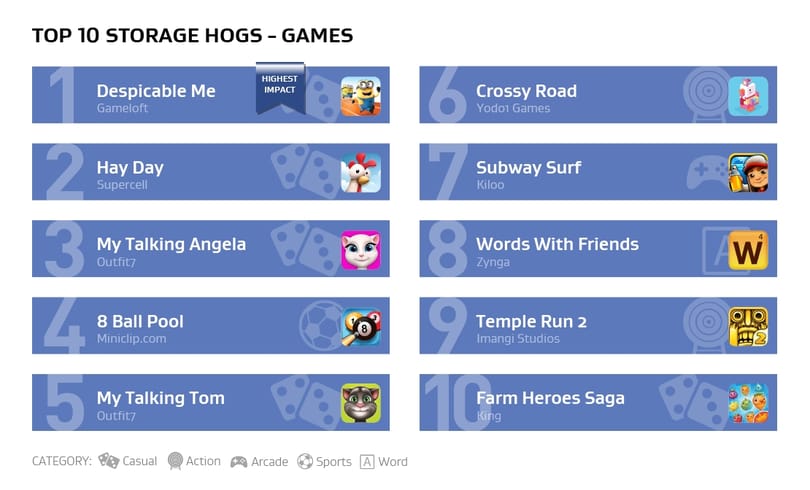Select the Hay Day chicken app icon

[361, 172]
